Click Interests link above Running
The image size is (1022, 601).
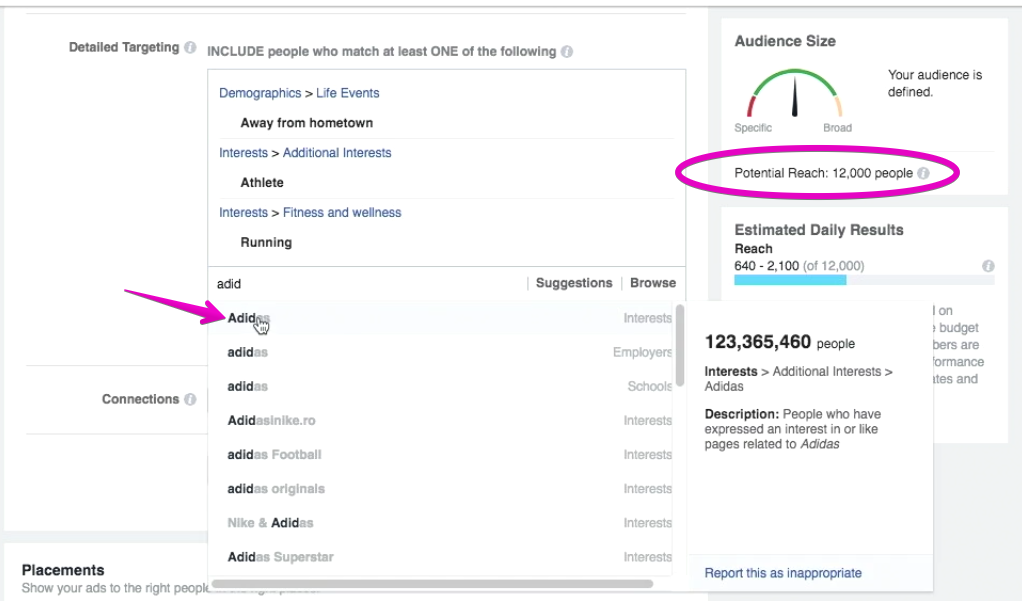click(x=243, y=213)
